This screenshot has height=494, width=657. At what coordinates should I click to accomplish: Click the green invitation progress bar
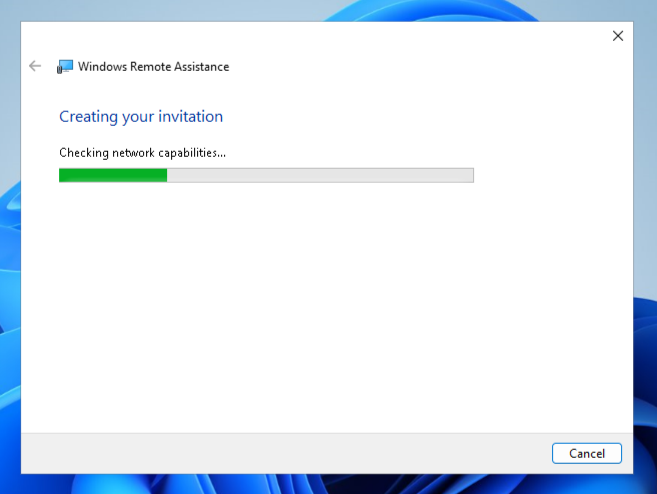click(x=266, y=175)
